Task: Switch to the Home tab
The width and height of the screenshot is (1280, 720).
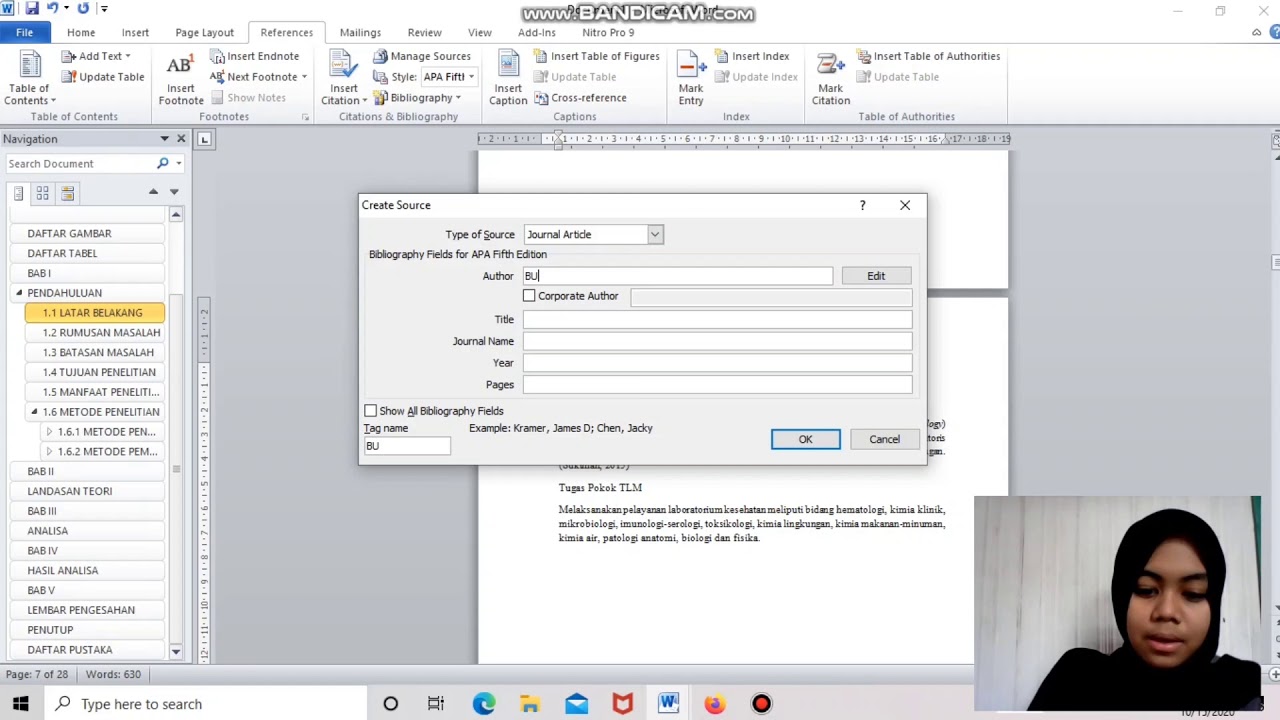Action: pyautogui.click(x=81, y=32)
